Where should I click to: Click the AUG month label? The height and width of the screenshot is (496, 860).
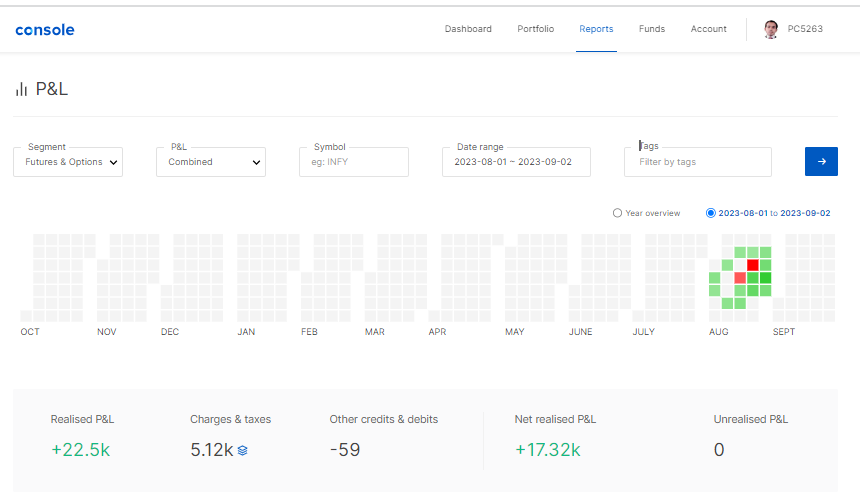(x=718, y=331)
